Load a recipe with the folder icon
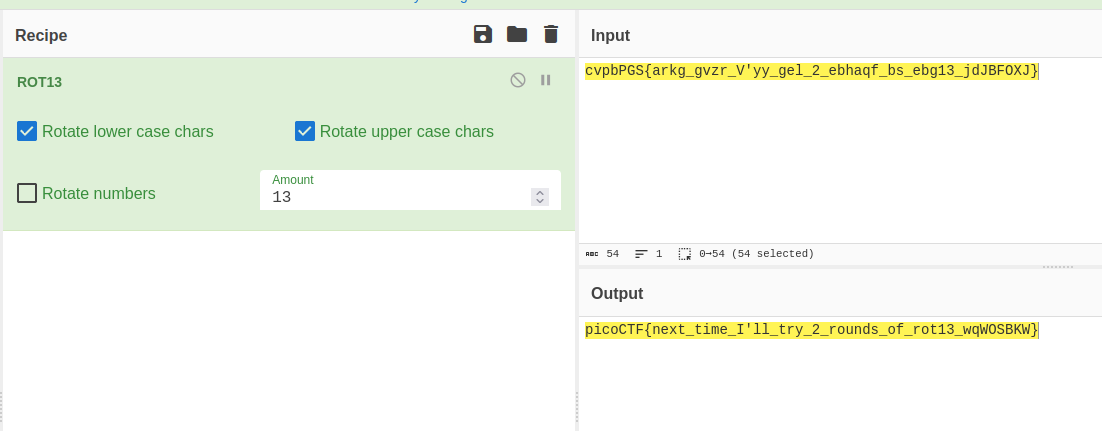 [x=517, y=34]
